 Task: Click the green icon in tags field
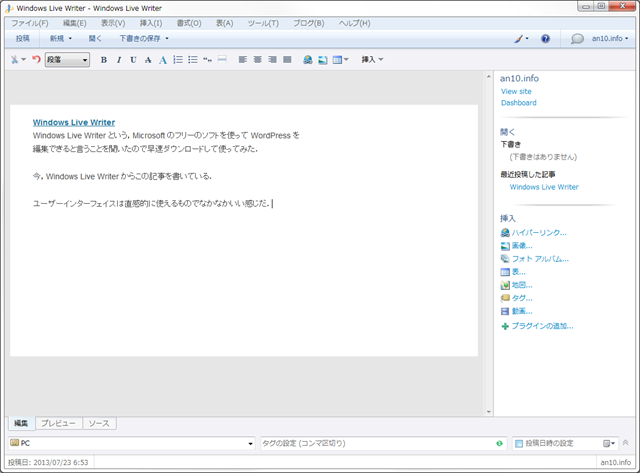click(499, 443)
